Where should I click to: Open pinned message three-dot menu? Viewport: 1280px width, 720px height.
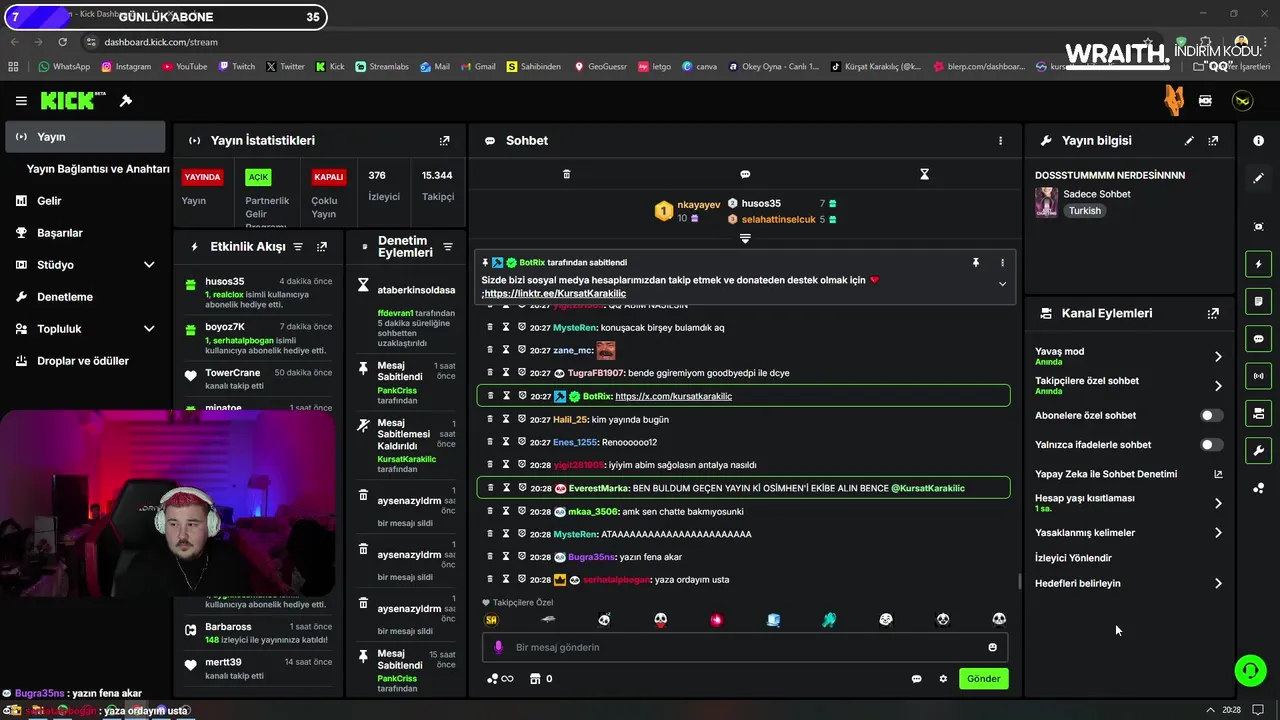(x=1002, y=263)
